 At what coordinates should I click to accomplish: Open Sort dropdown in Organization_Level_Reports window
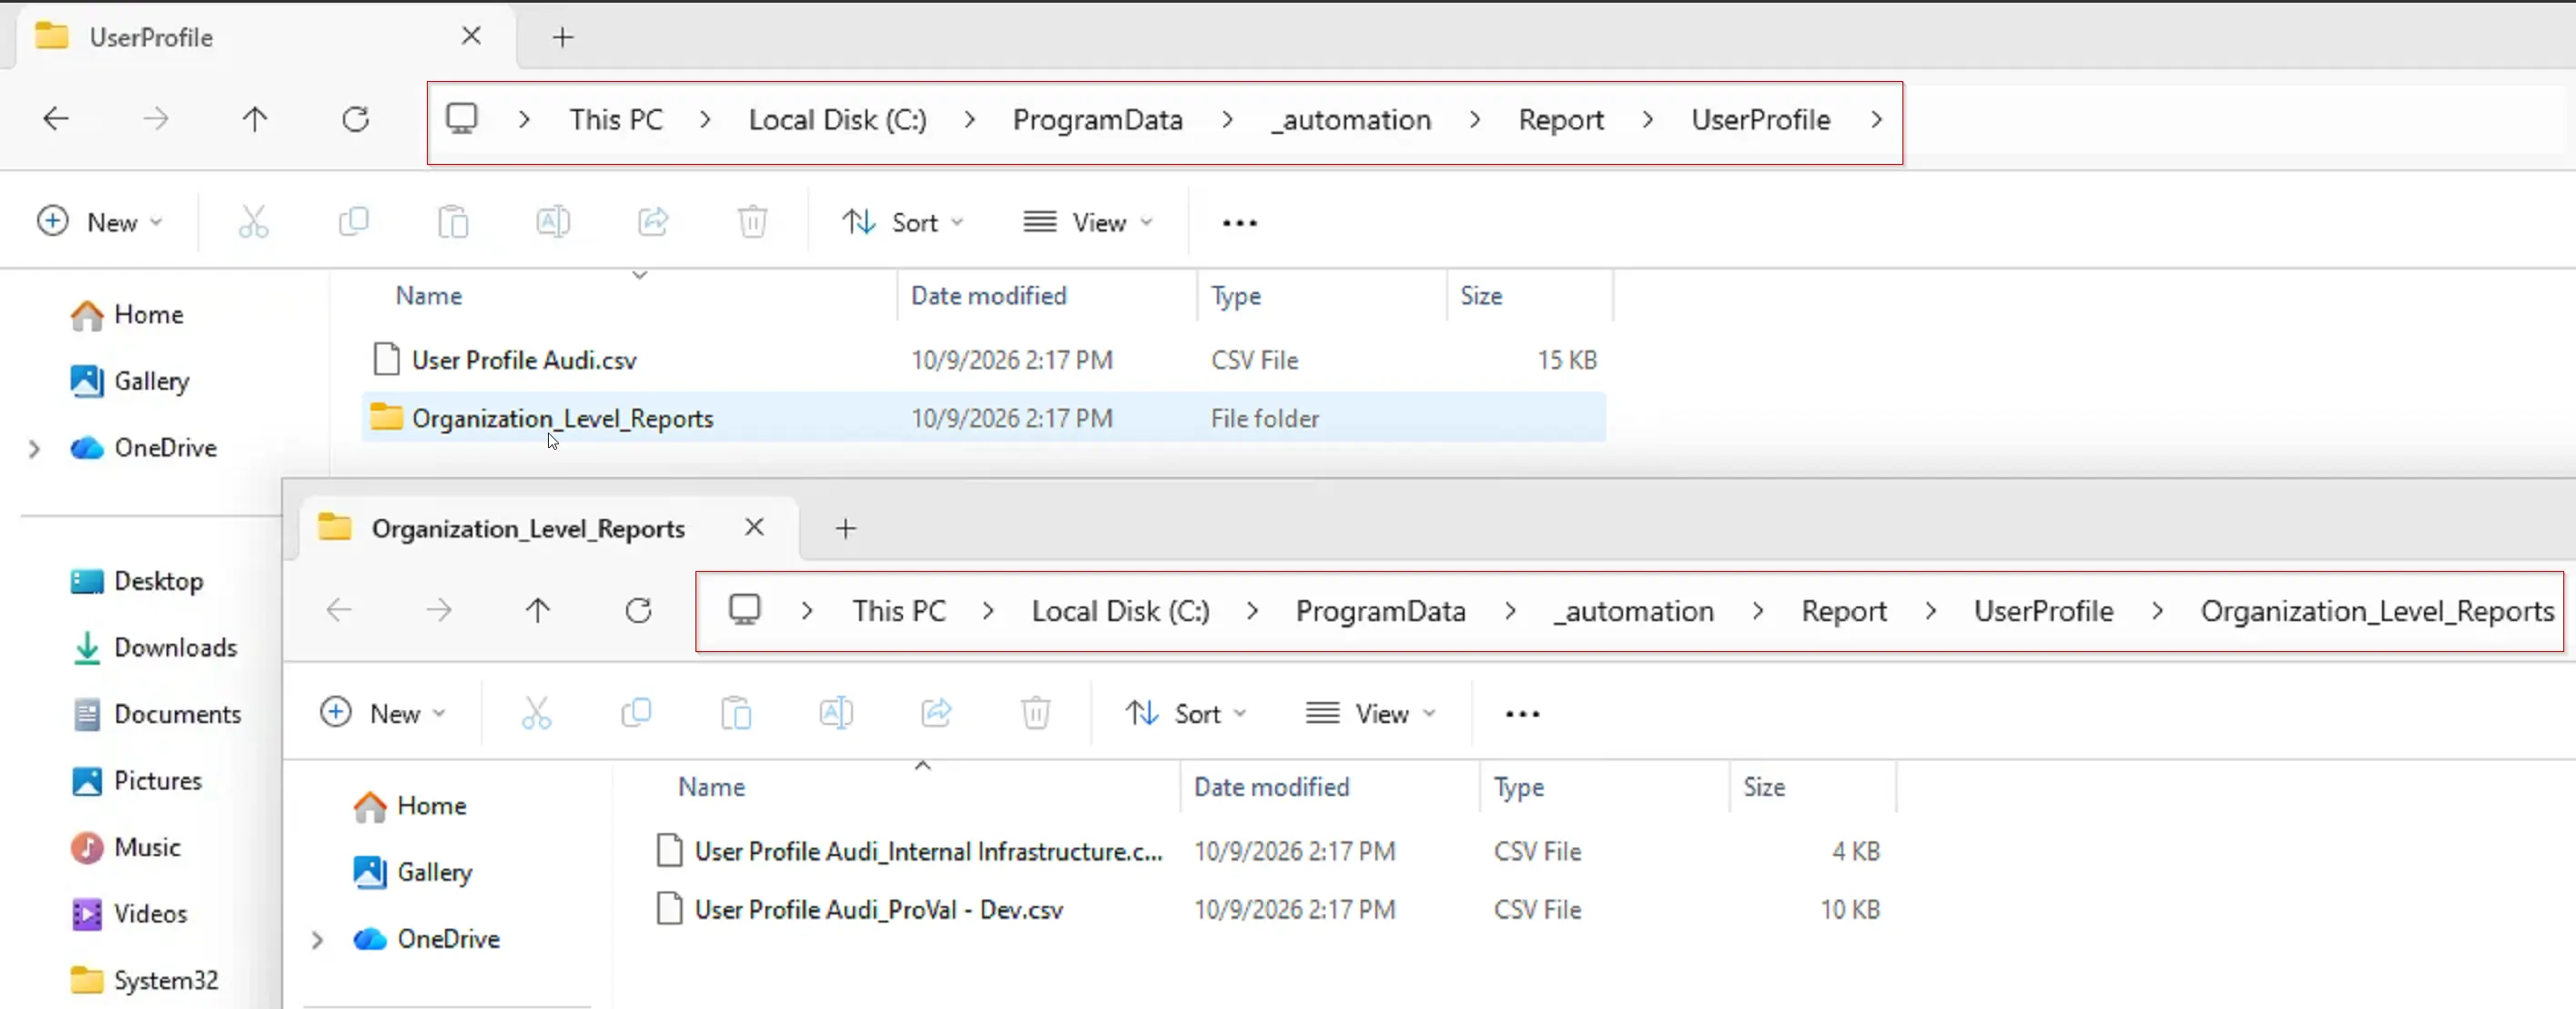tap(1186, 713)
